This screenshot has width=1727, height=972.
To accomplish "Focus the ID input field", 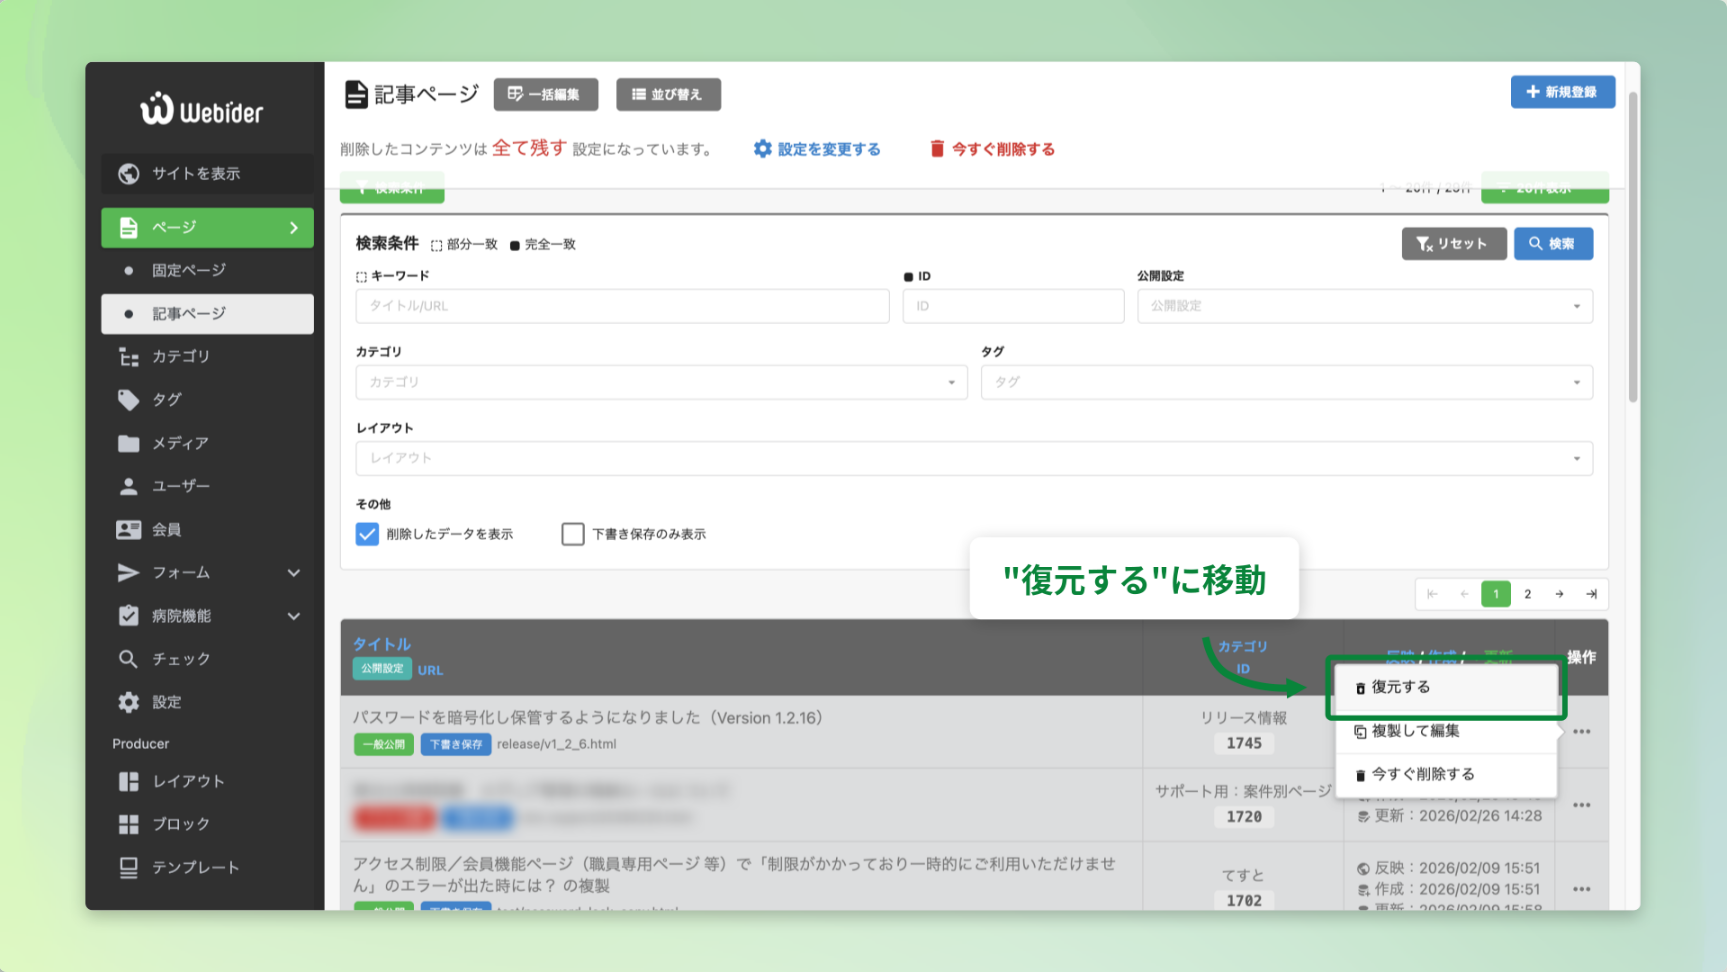I will (x=1013, y=306).
